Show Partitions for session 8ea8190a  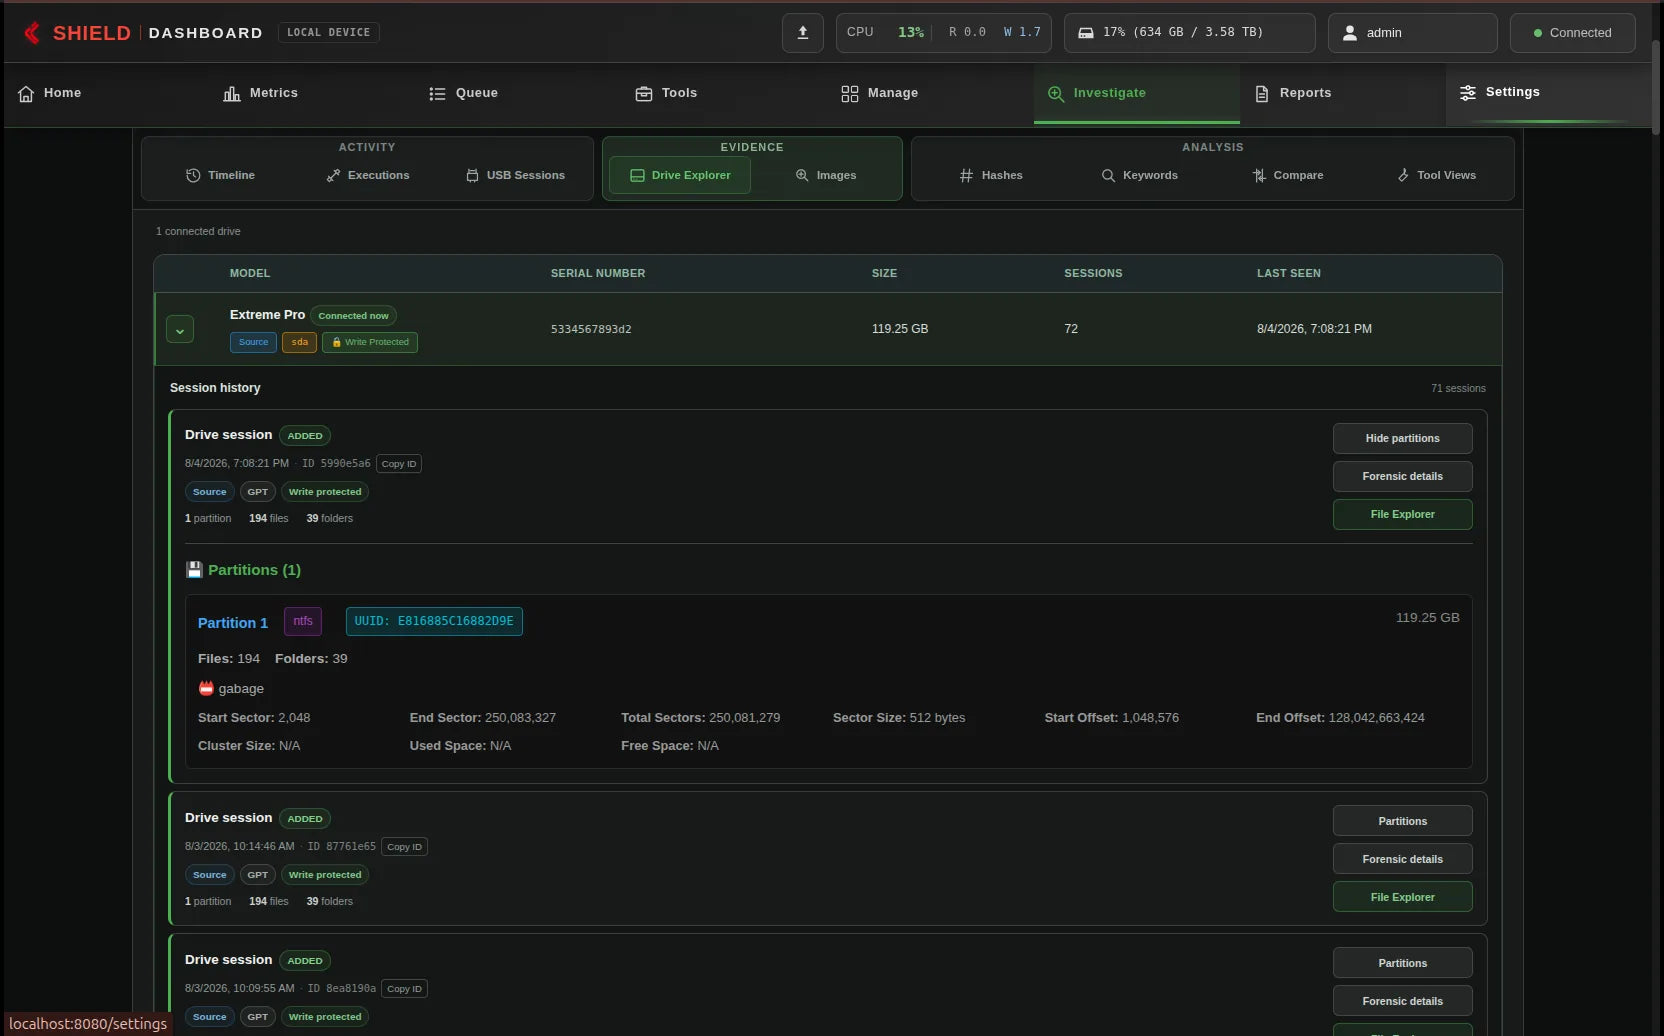[x=1402, y=963]
